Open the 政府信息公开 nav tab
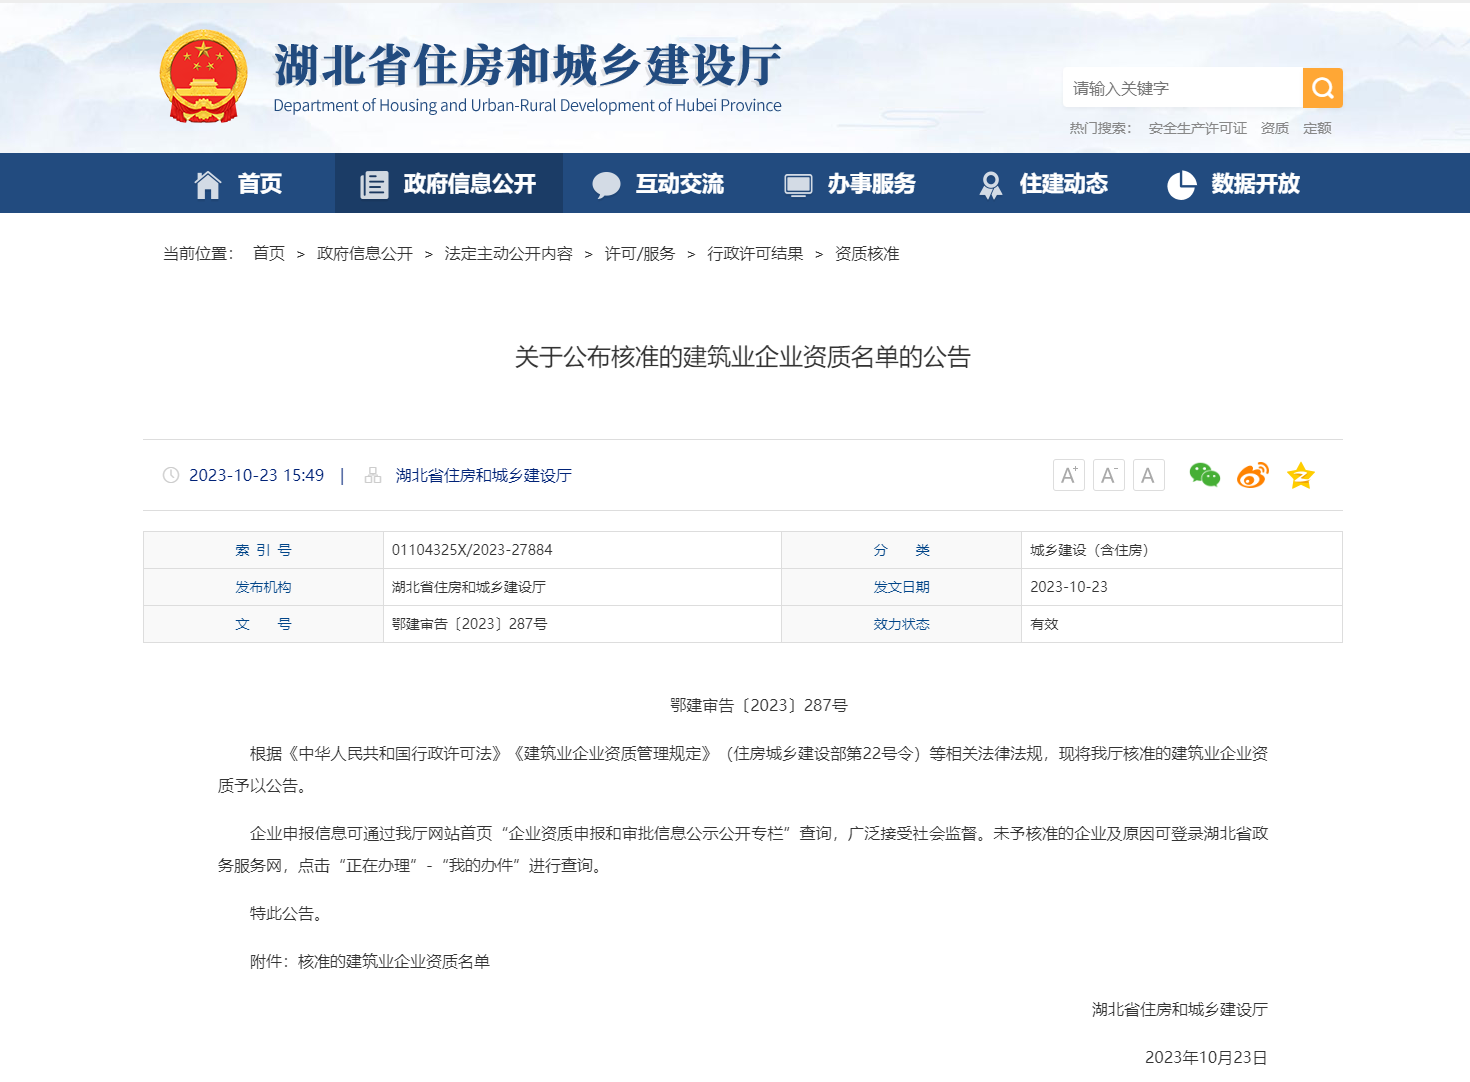 pyautogui.click(x=449, y=184)
